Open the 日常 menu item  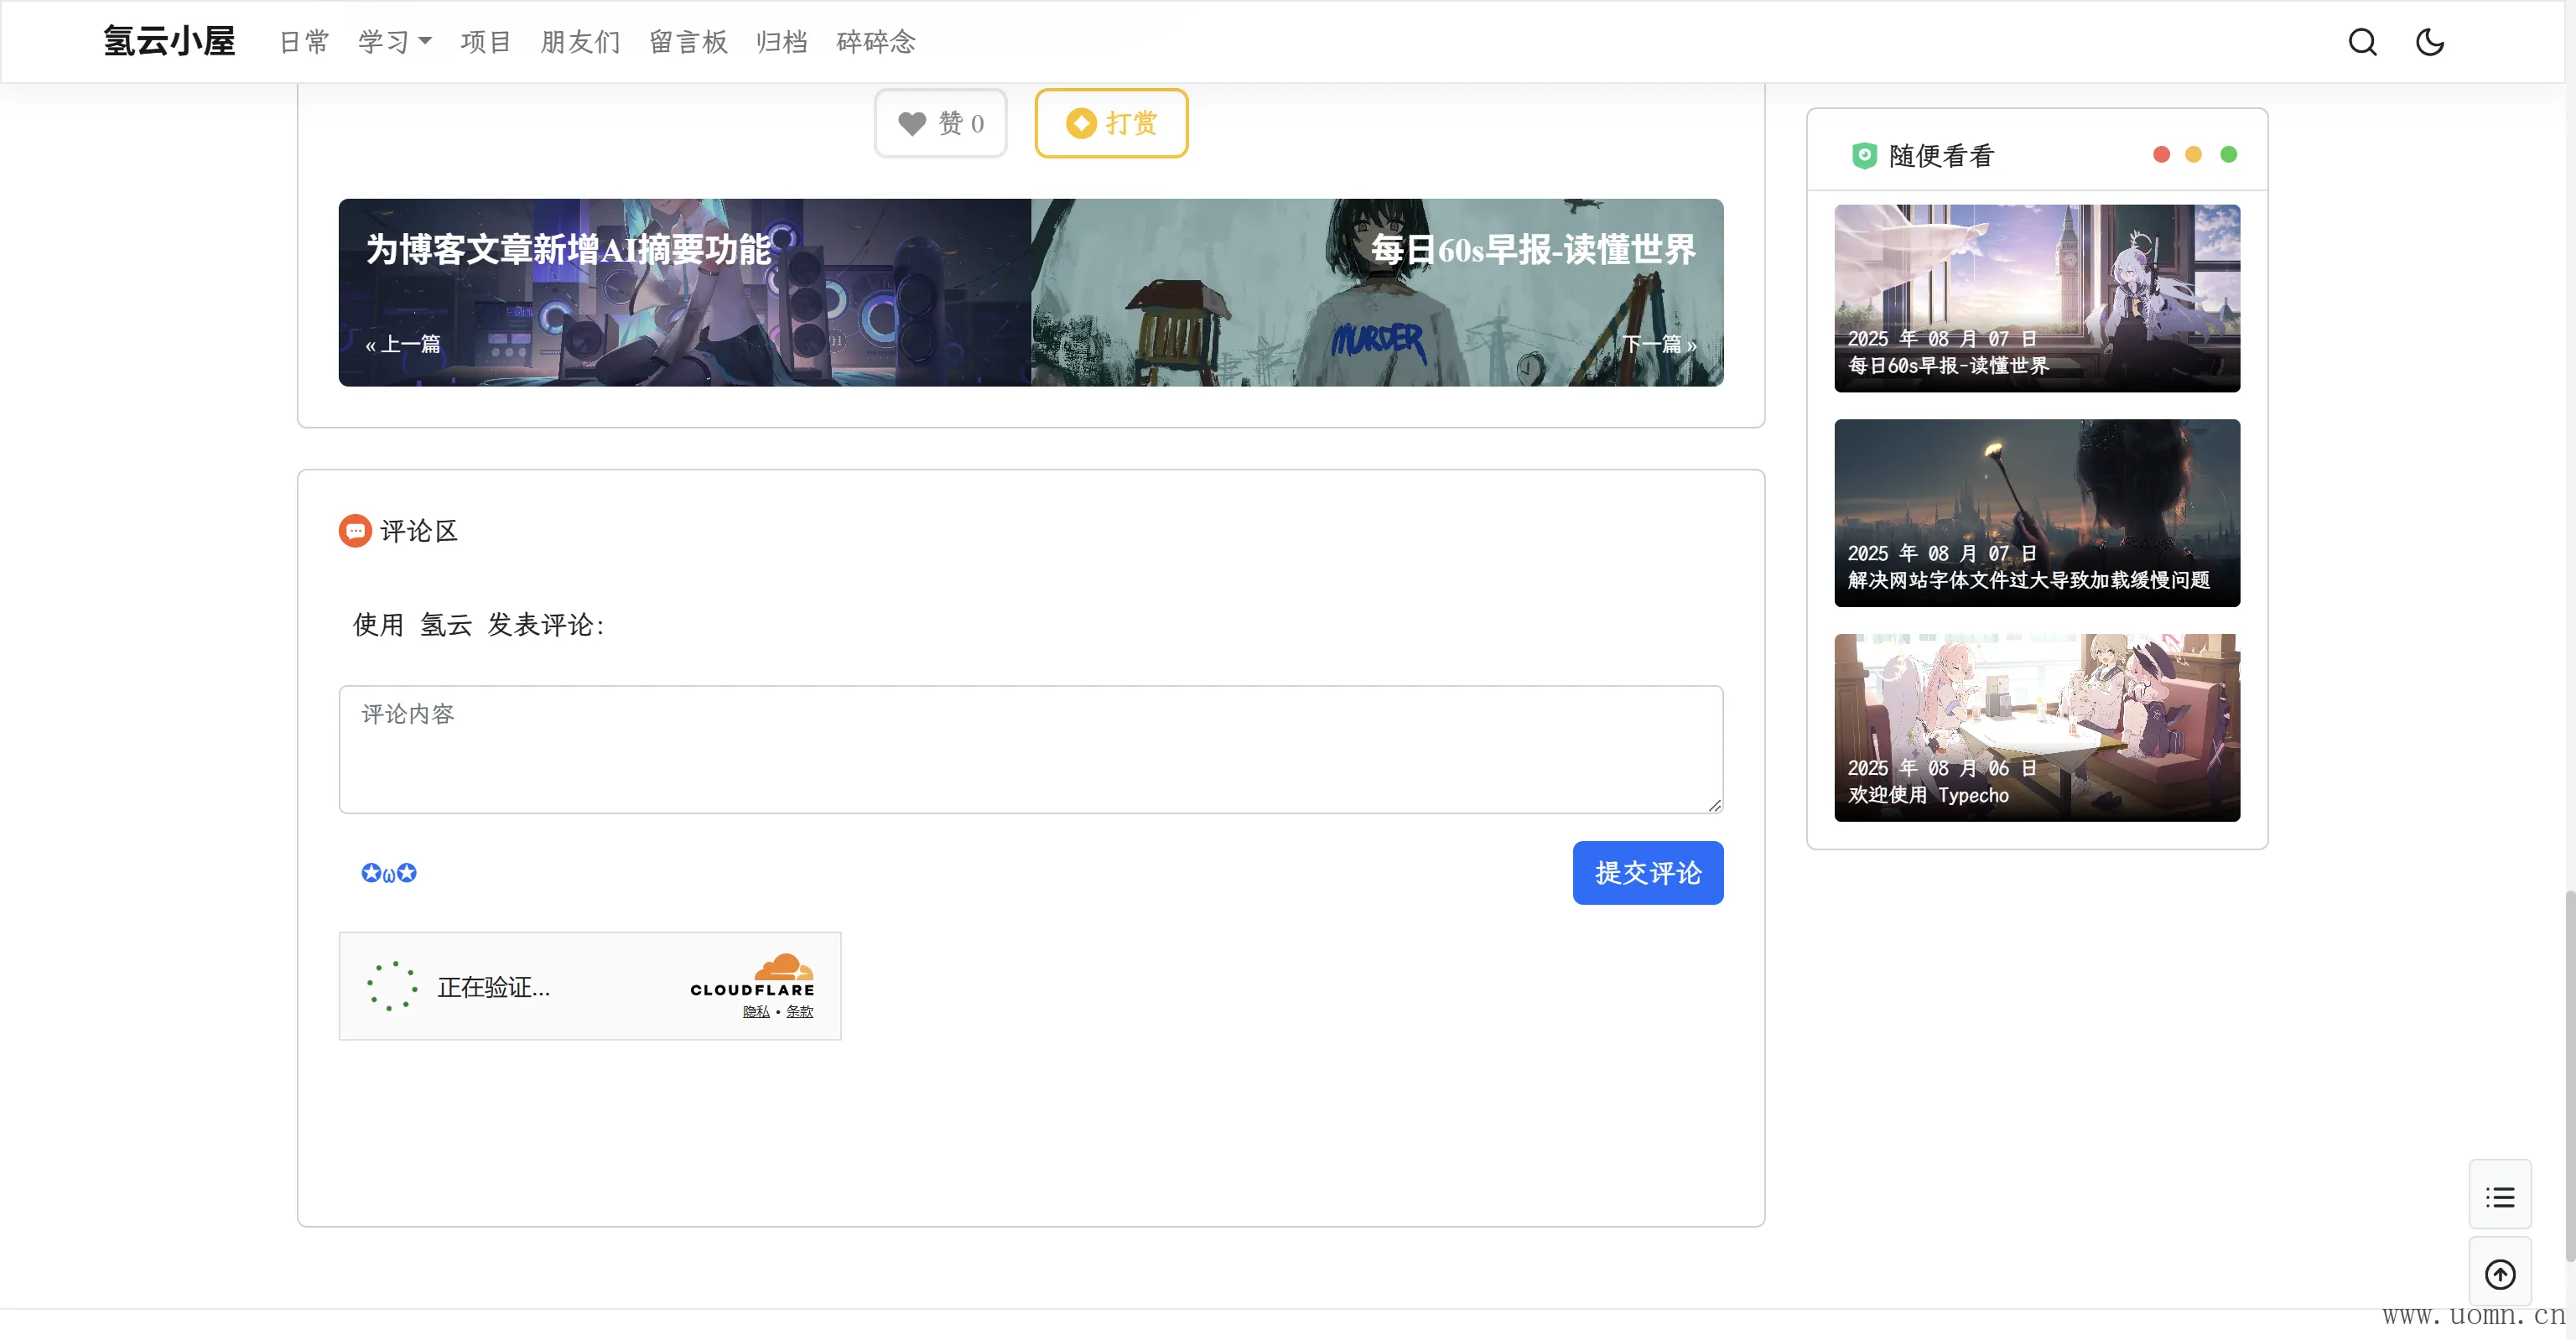click(x=304, y=42)
